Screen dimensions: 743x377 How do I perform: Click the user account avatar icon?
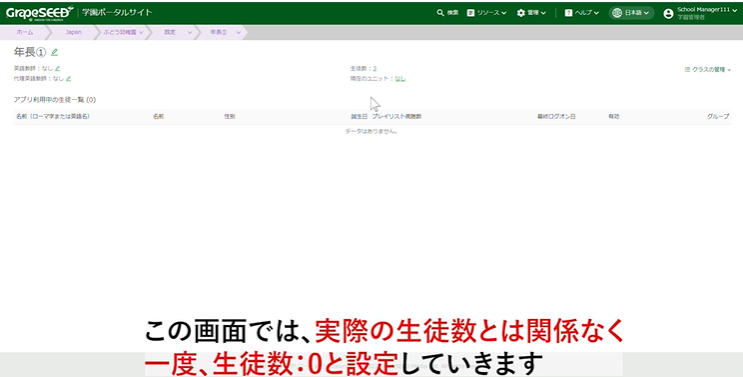pyautogui.click(x=668, y=13)
